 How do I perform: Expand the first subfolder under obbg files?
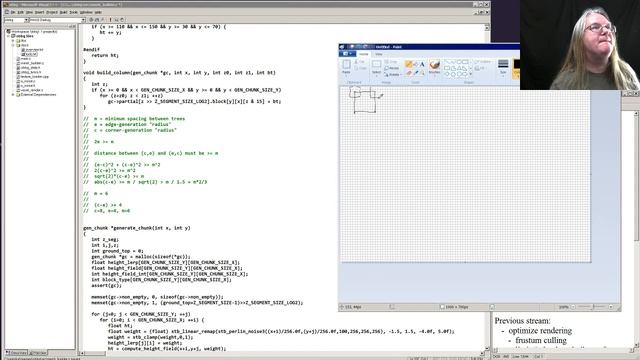point(13,41)
